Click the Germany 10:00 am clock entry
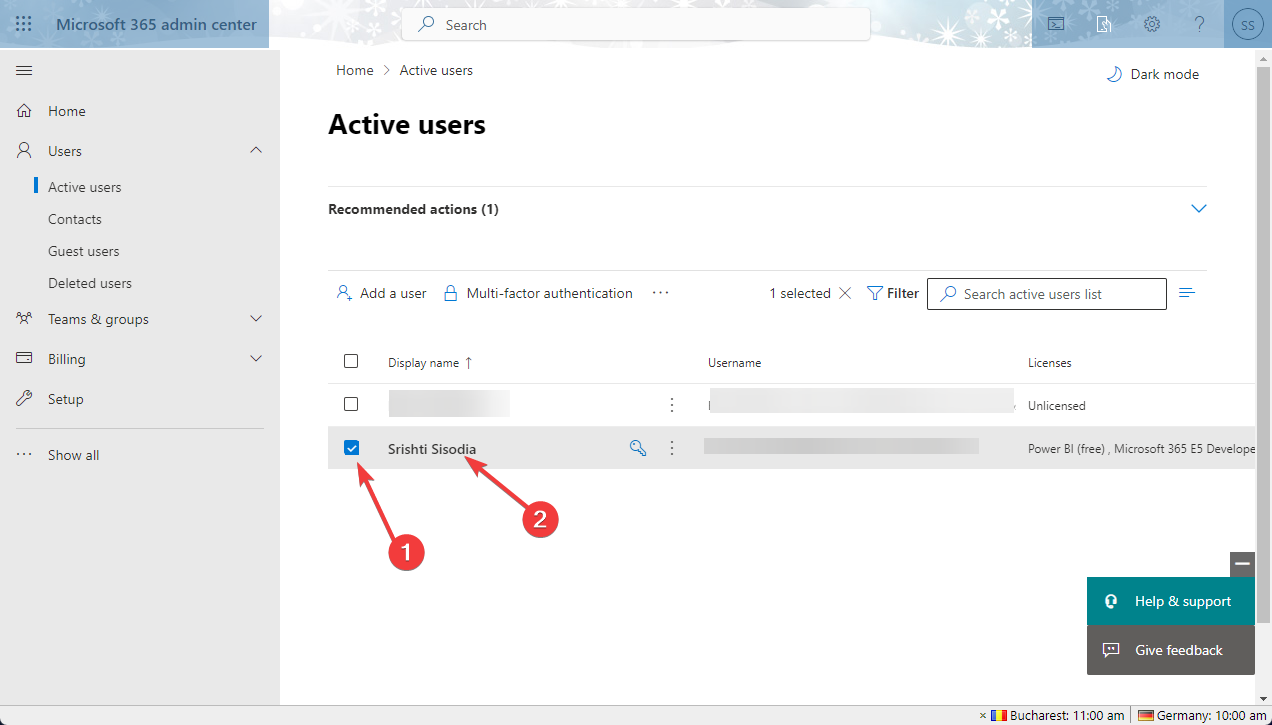This screenshot has height=725, width=1272. 1202,715
